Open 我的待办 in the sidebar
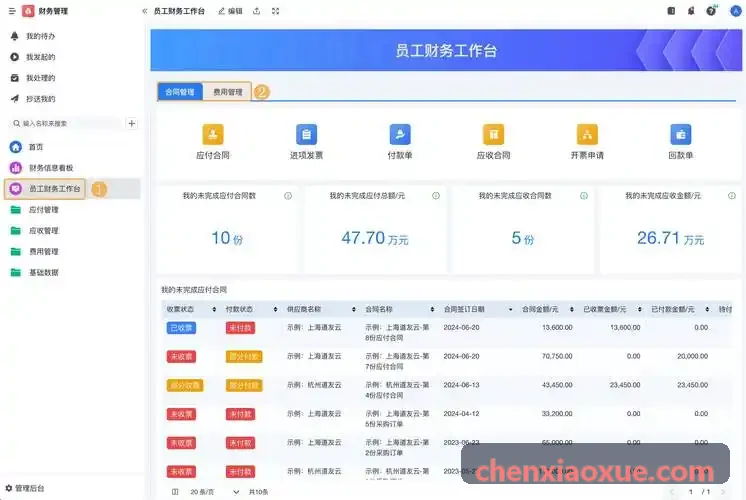 tap(40, 36)
